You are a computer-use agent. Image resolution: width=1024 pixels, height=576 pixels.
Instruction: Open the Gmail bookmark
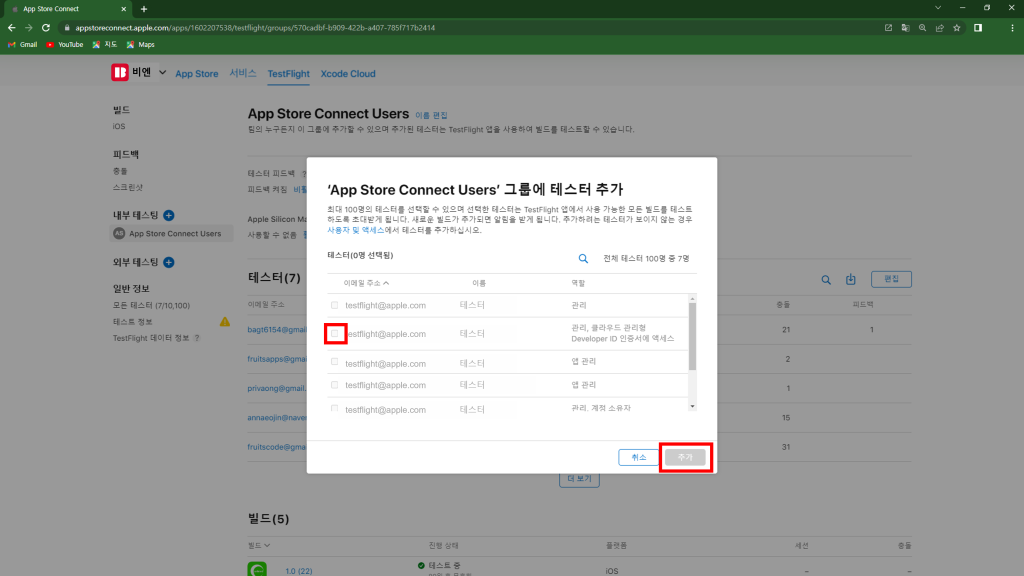22,45
